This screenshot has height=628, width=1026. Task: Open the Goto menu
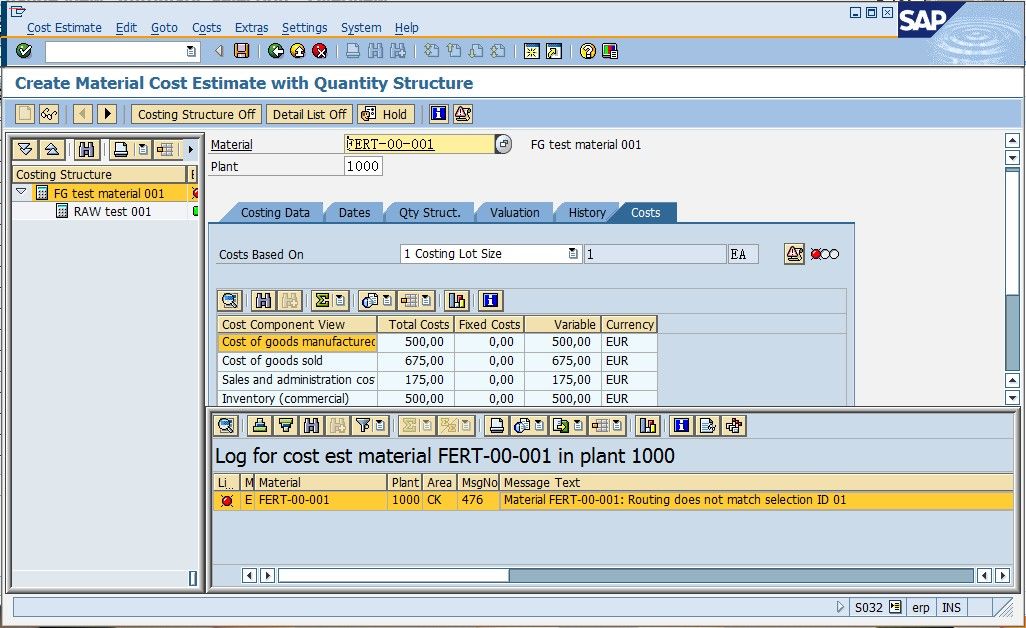[164, 27]
